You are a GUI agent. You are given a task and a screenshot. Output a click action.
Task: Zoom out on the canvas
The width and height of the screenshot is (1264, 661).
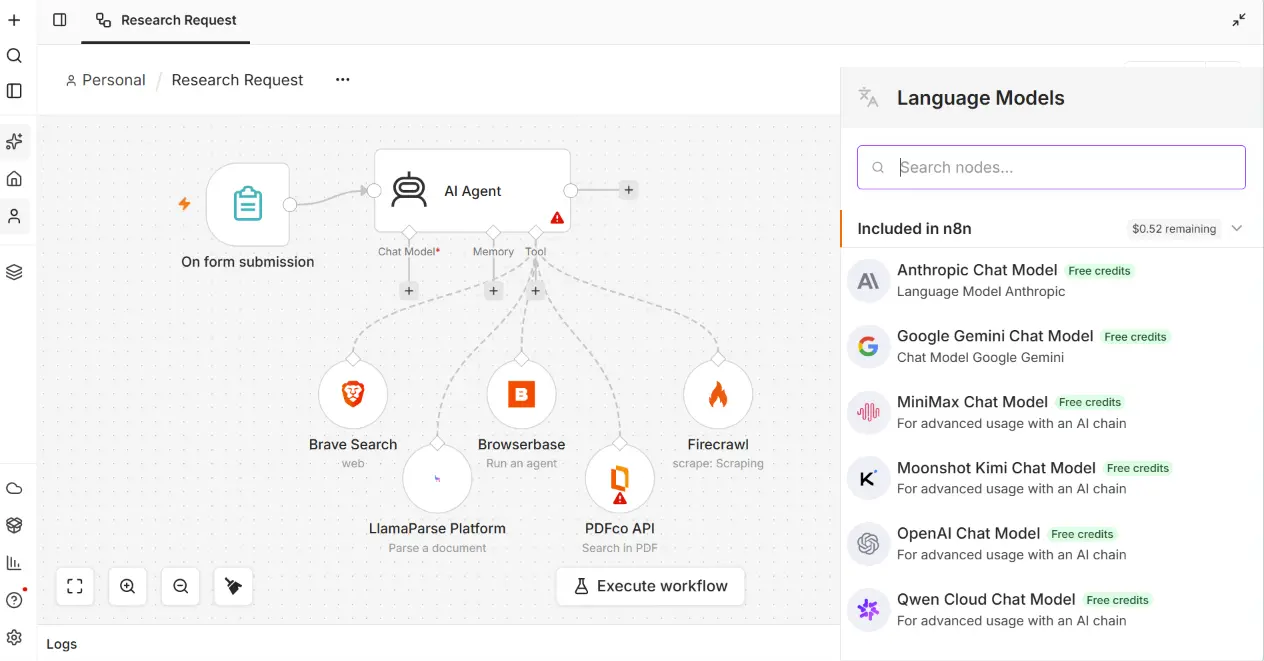[181, 587]
